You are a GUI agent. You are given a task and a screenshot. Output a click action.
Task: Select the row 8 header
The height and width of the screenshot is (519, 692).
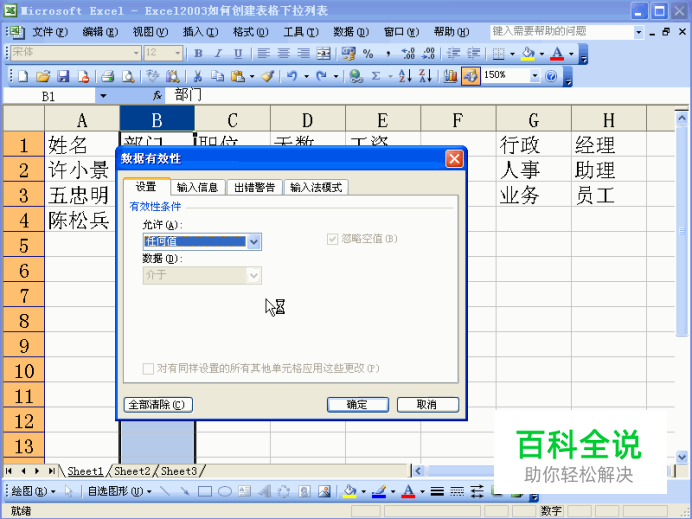tap(24, 321)
